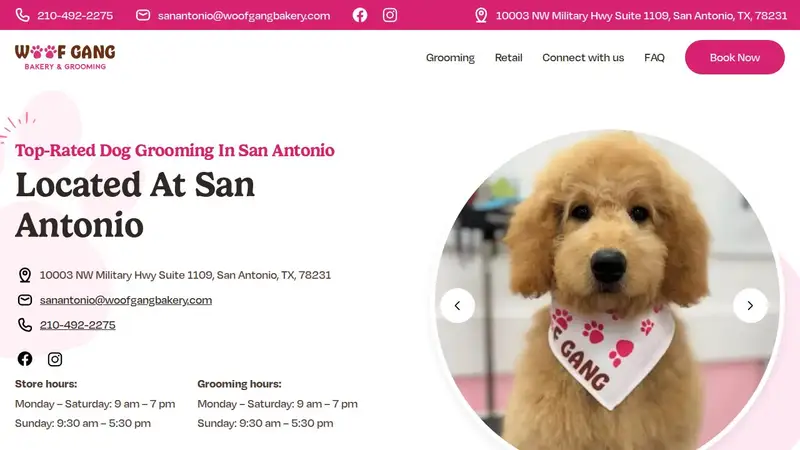The image size is (800, 450).
Task: Open Facebook from the pink top bar
Action: (360, 15)
